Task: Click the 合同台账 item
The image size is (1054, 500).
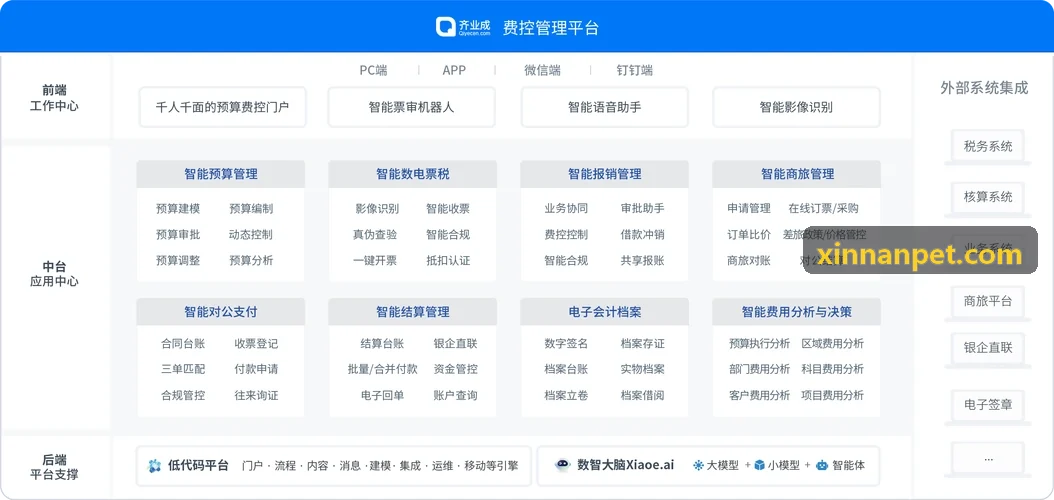Action: pyautogui.click(x=184, y=344)
